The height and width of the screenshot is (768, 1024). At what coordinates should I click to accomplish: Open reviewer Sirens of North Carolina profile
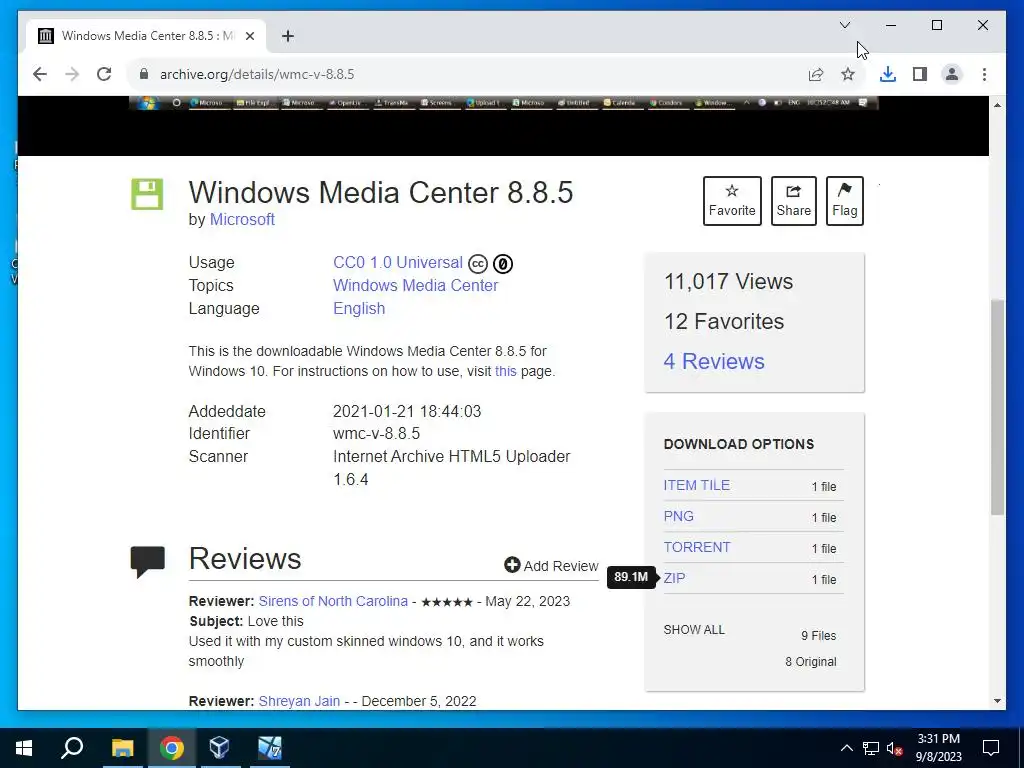coord(333,601)
